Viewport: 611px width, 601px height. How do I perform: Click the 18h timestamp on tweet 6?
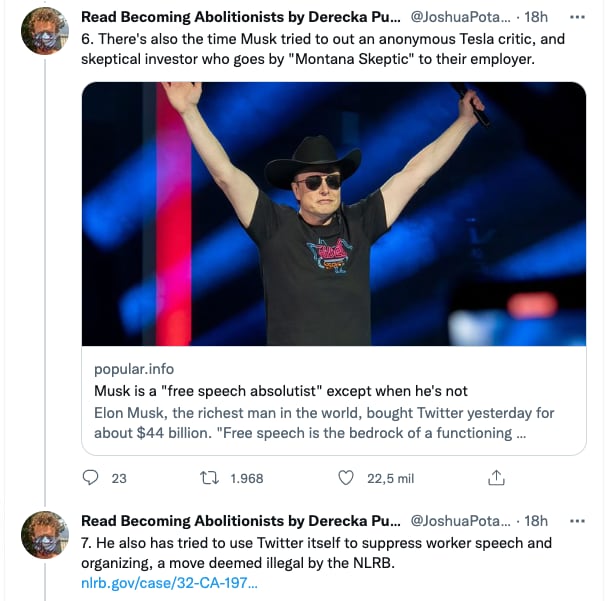[536, 18]
